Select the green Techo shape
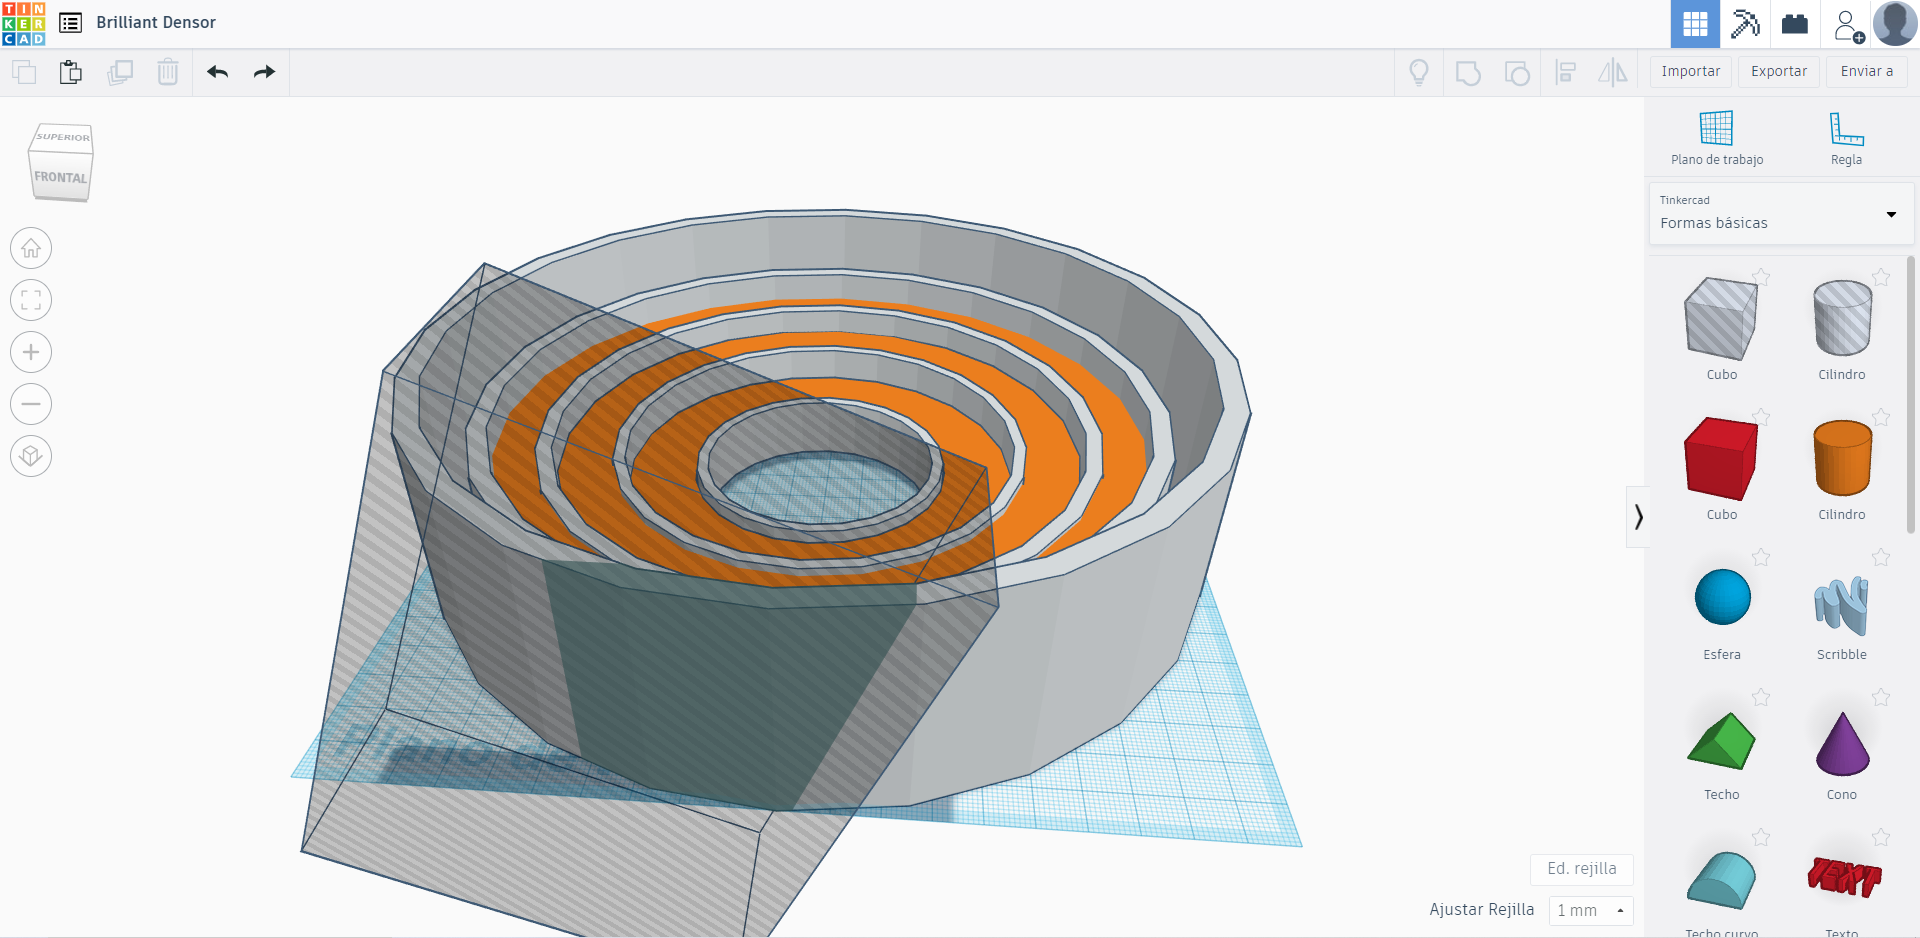Image resolution: width=1920 pixels, height=938 pixels. 1721,741
